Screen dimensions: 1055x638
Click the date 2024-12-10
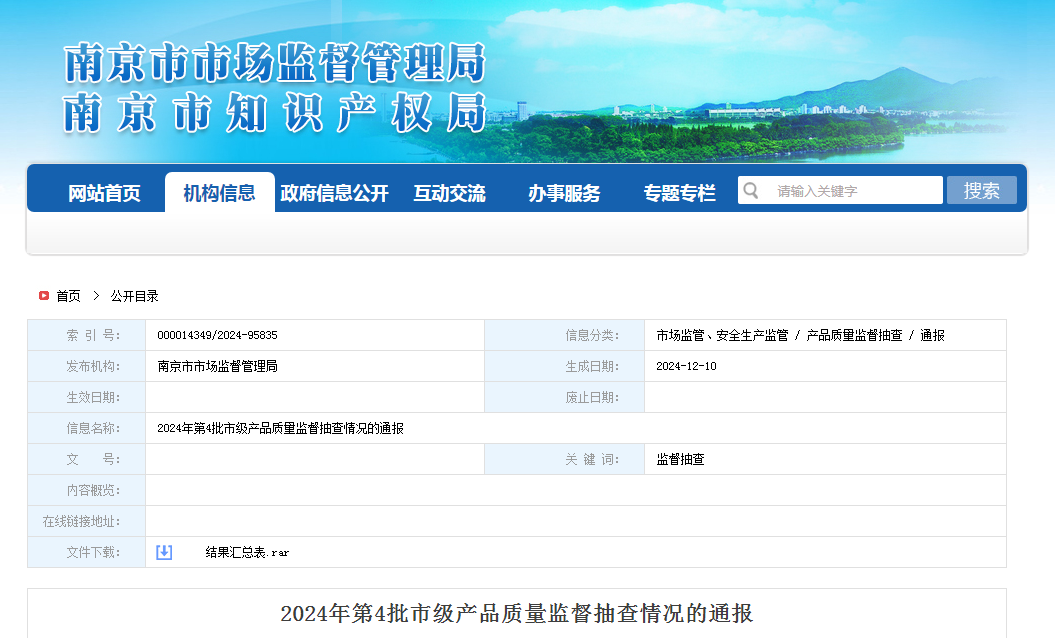(x=686, y=366)
